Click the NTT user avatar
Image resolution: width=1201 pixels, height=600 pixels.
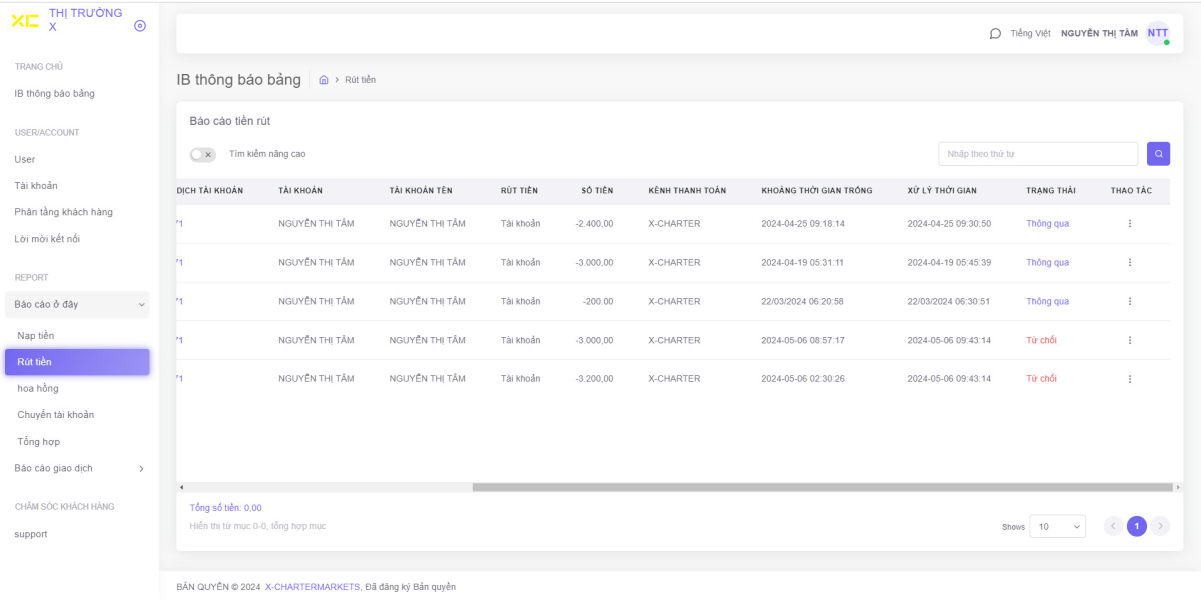click(1157, 33)
